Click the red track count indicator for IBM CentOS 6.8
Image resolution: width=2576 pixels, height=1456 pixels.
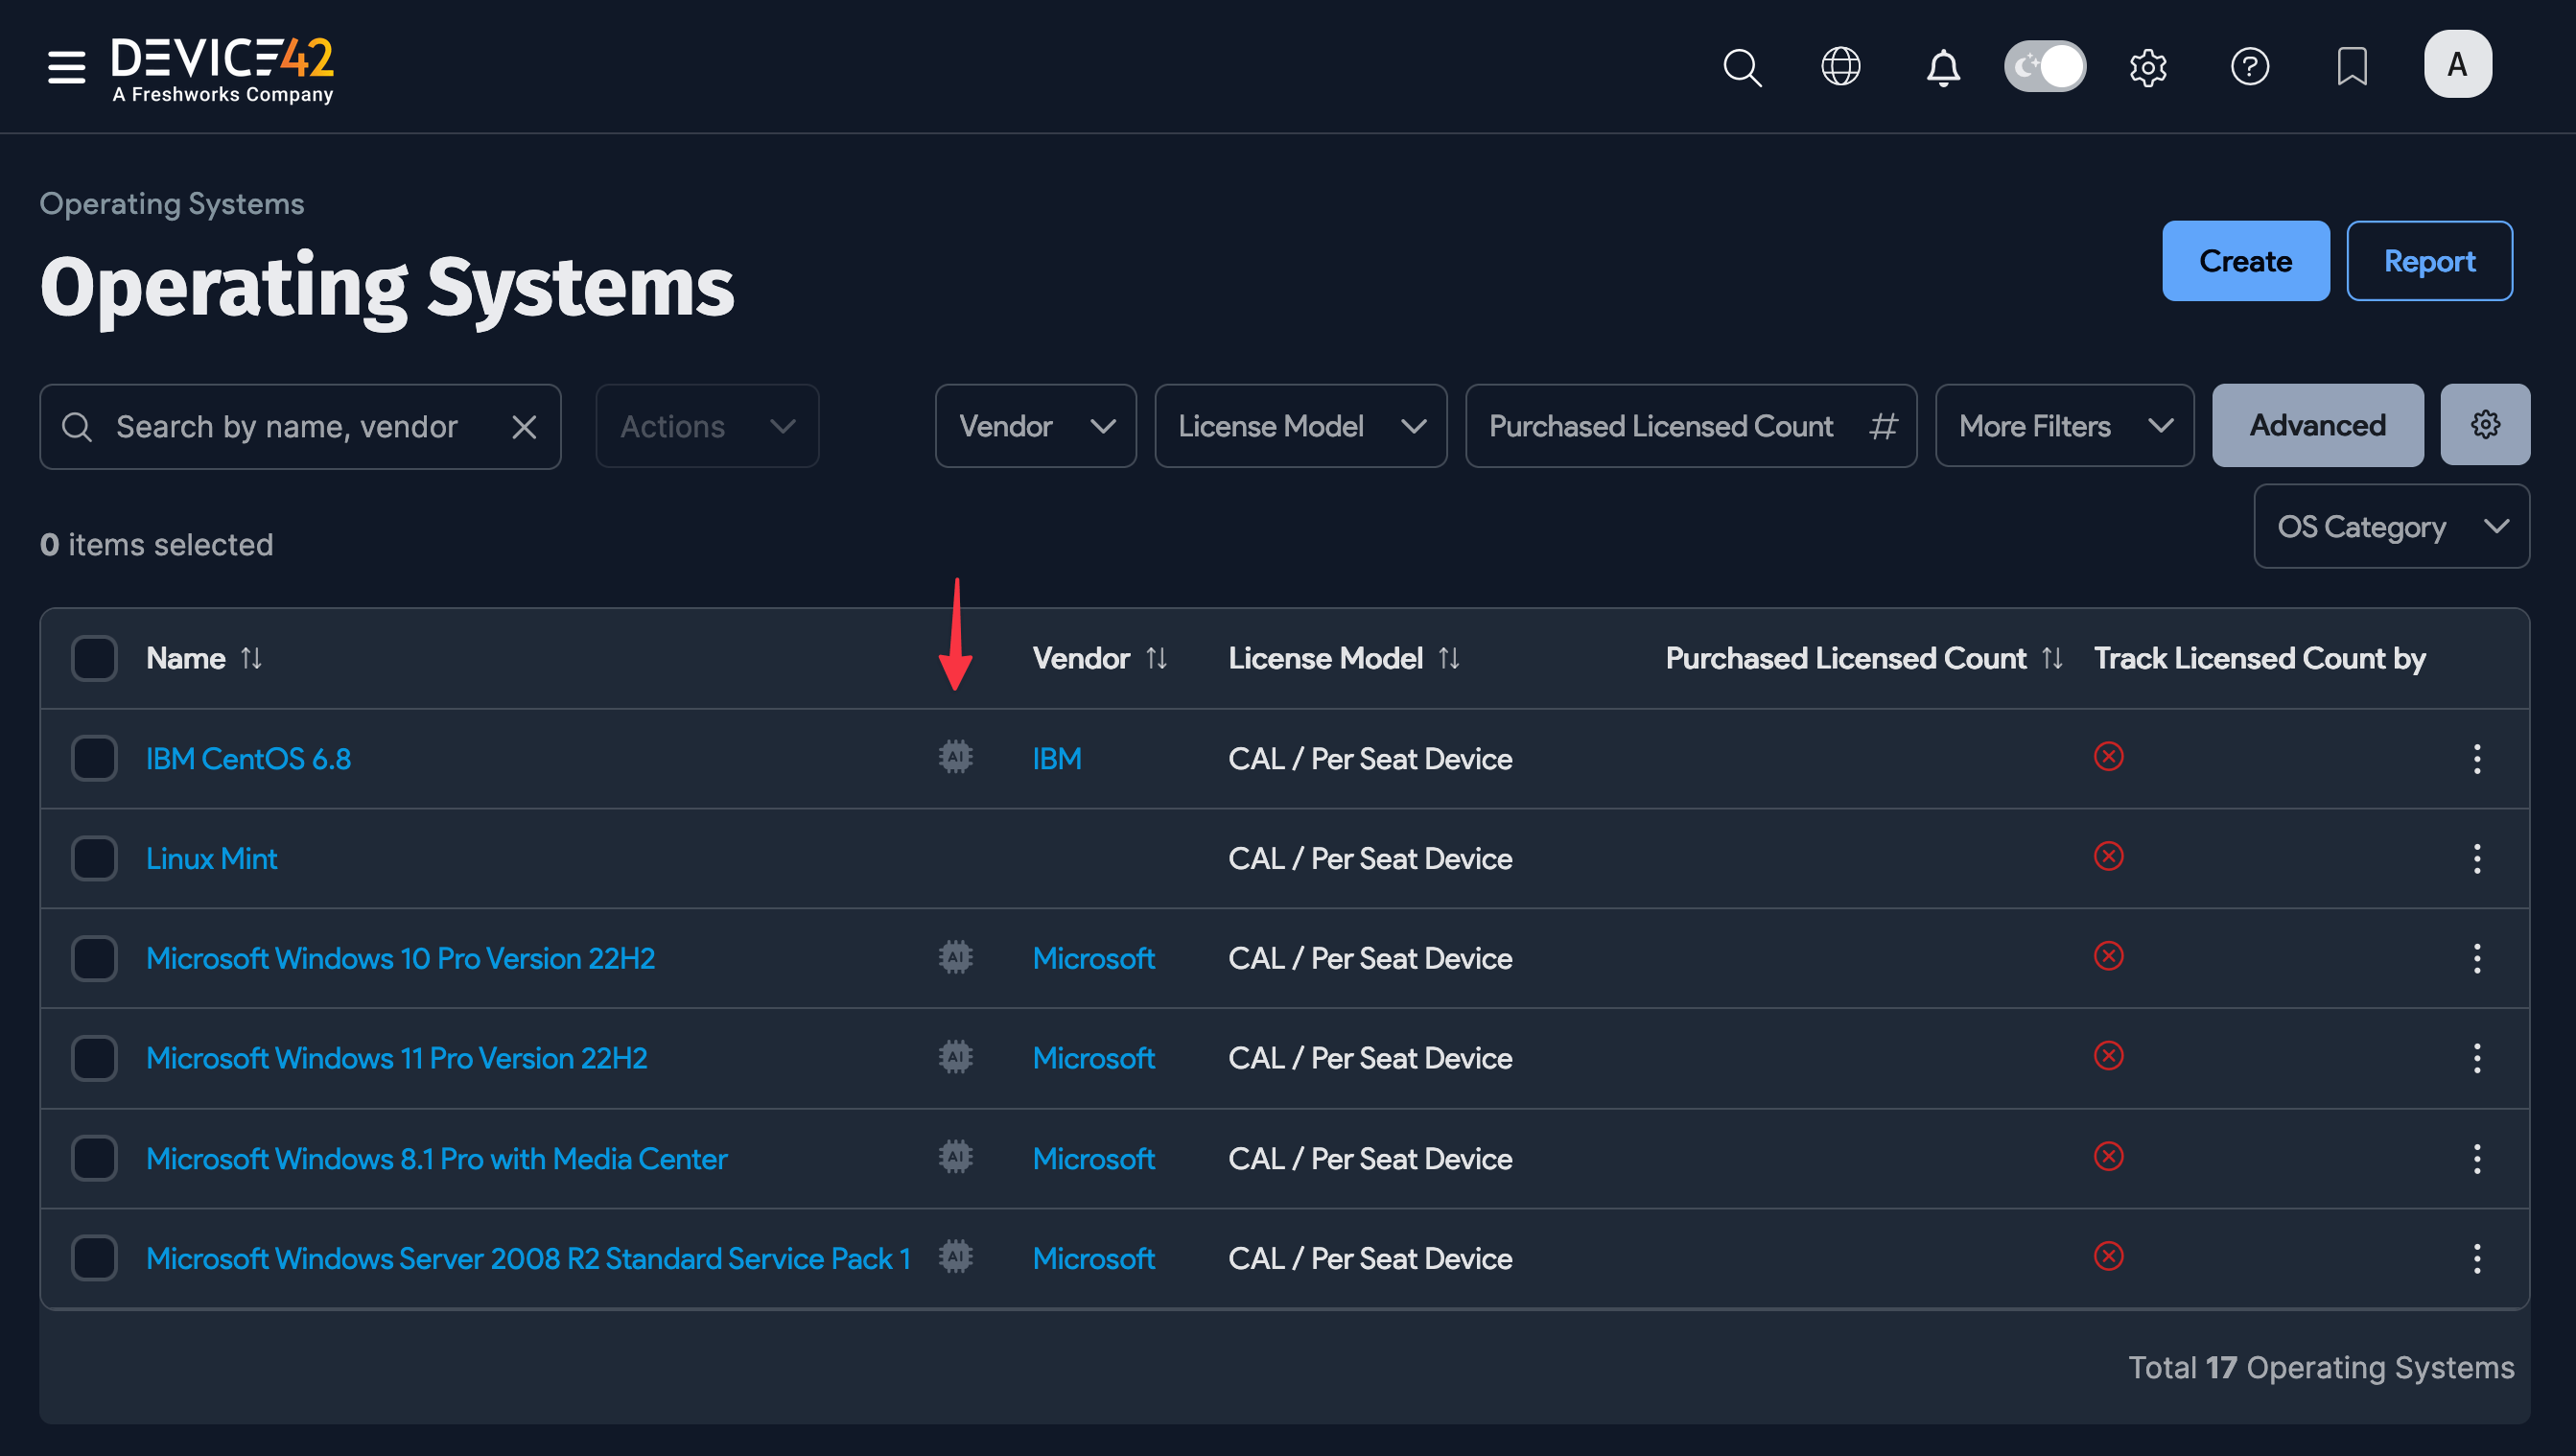pyautogui.click(x=2109, y=757)
